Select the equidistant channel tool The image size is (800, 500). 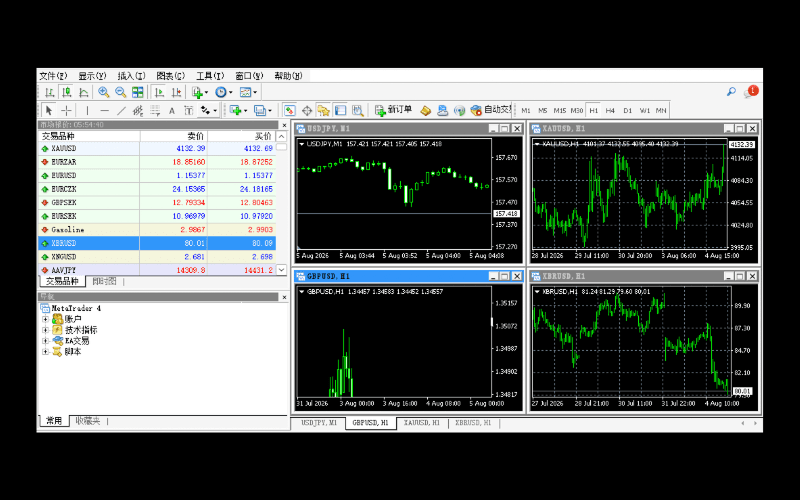point(138,110)
